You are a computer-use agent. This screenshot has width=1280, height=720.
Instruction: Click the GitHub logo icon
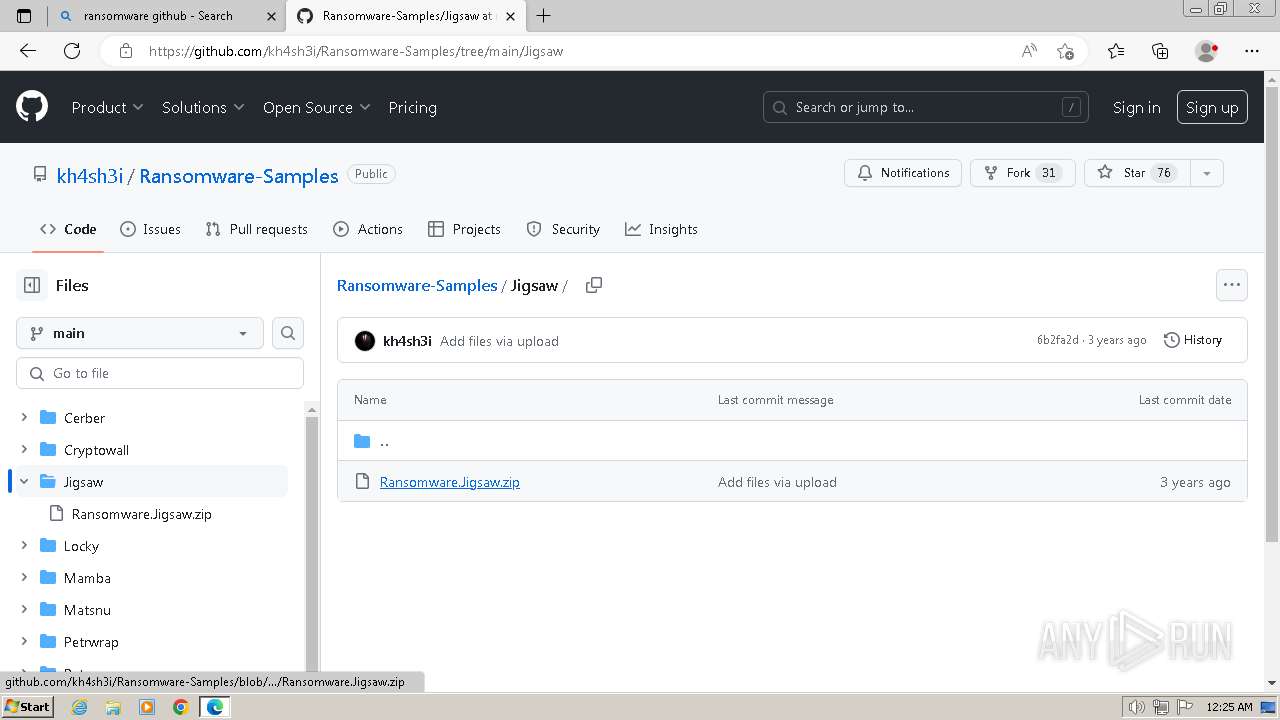click(32, 107)
